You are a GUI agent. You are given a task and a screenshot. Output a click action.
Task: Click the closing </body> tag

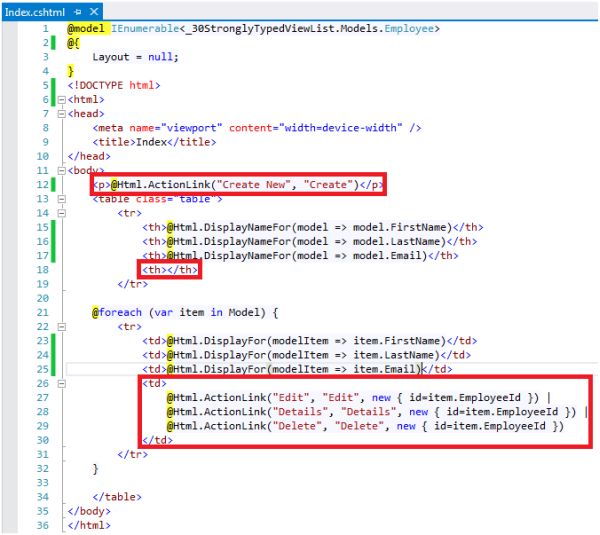click(89, 511)
